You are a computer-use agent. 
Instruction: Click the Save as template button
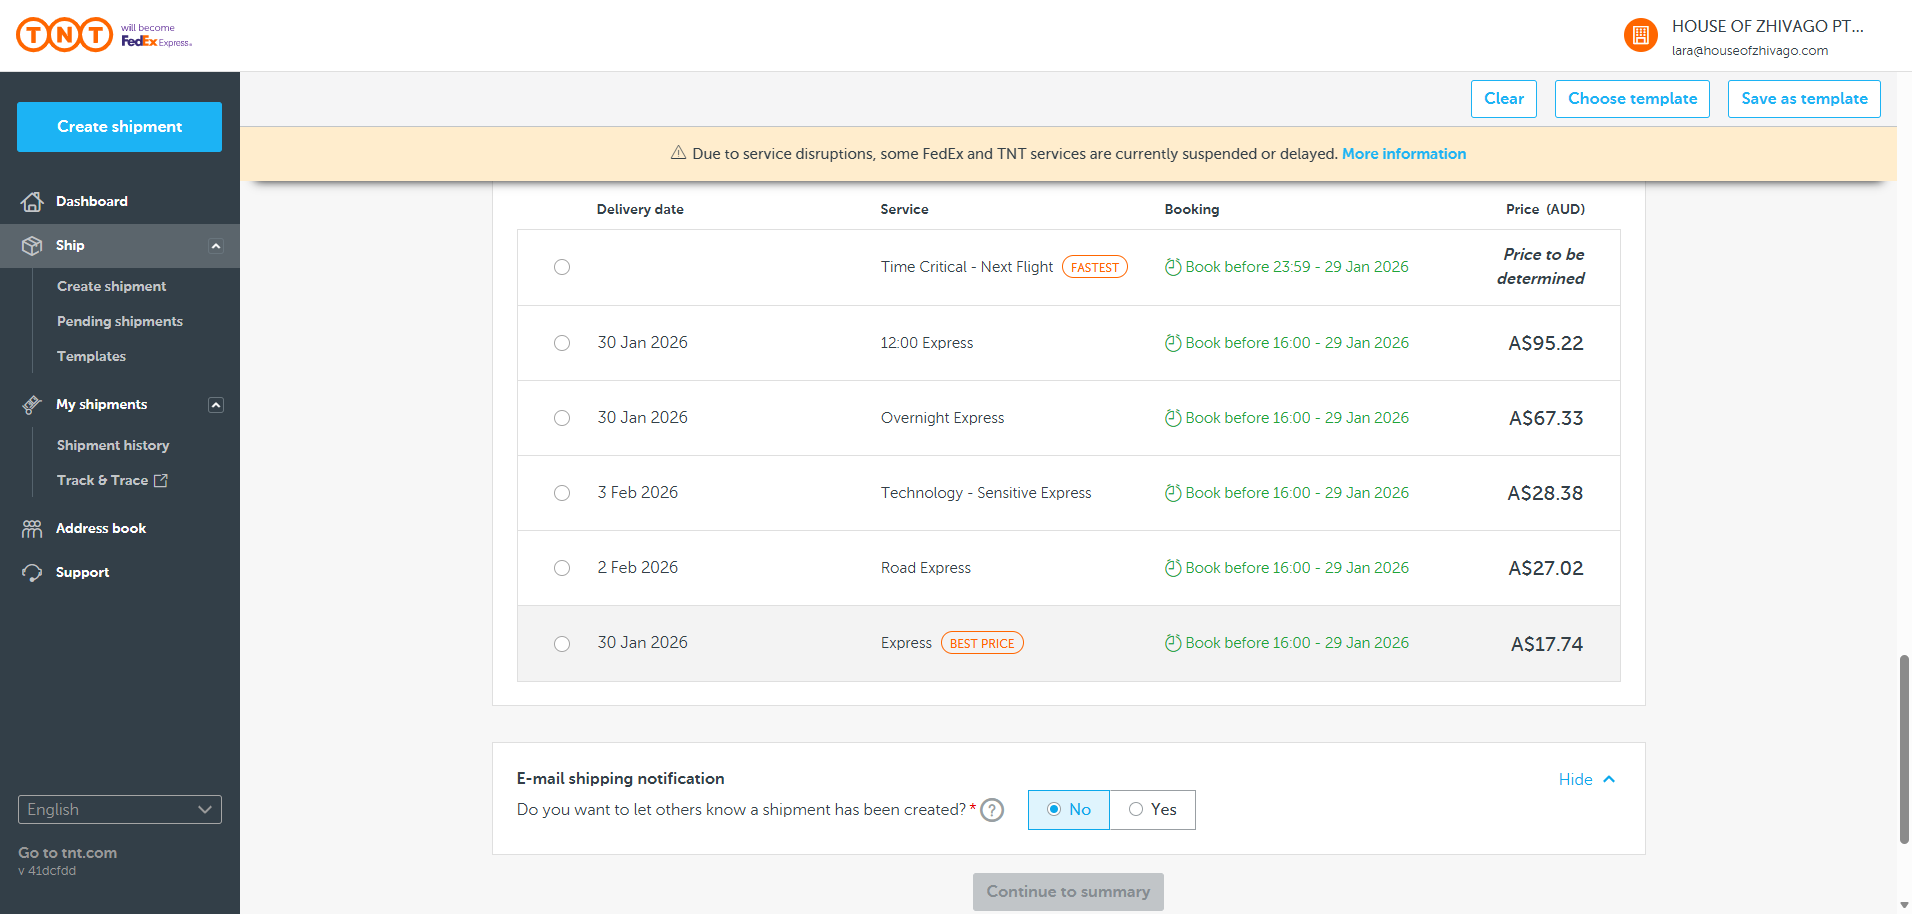1804,99
